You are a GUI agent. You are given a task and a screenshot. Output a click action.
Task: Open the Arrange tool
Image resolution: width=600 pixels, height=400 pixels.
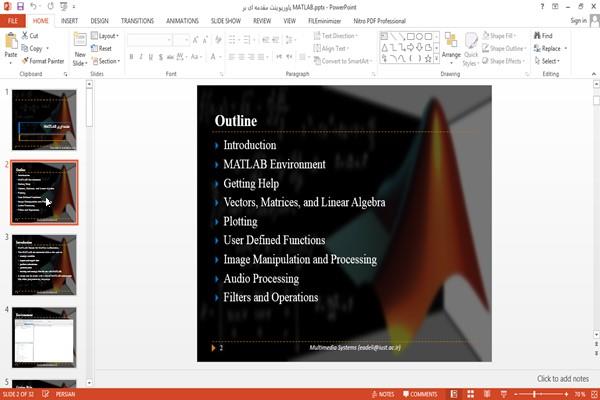tap(451, 47)
